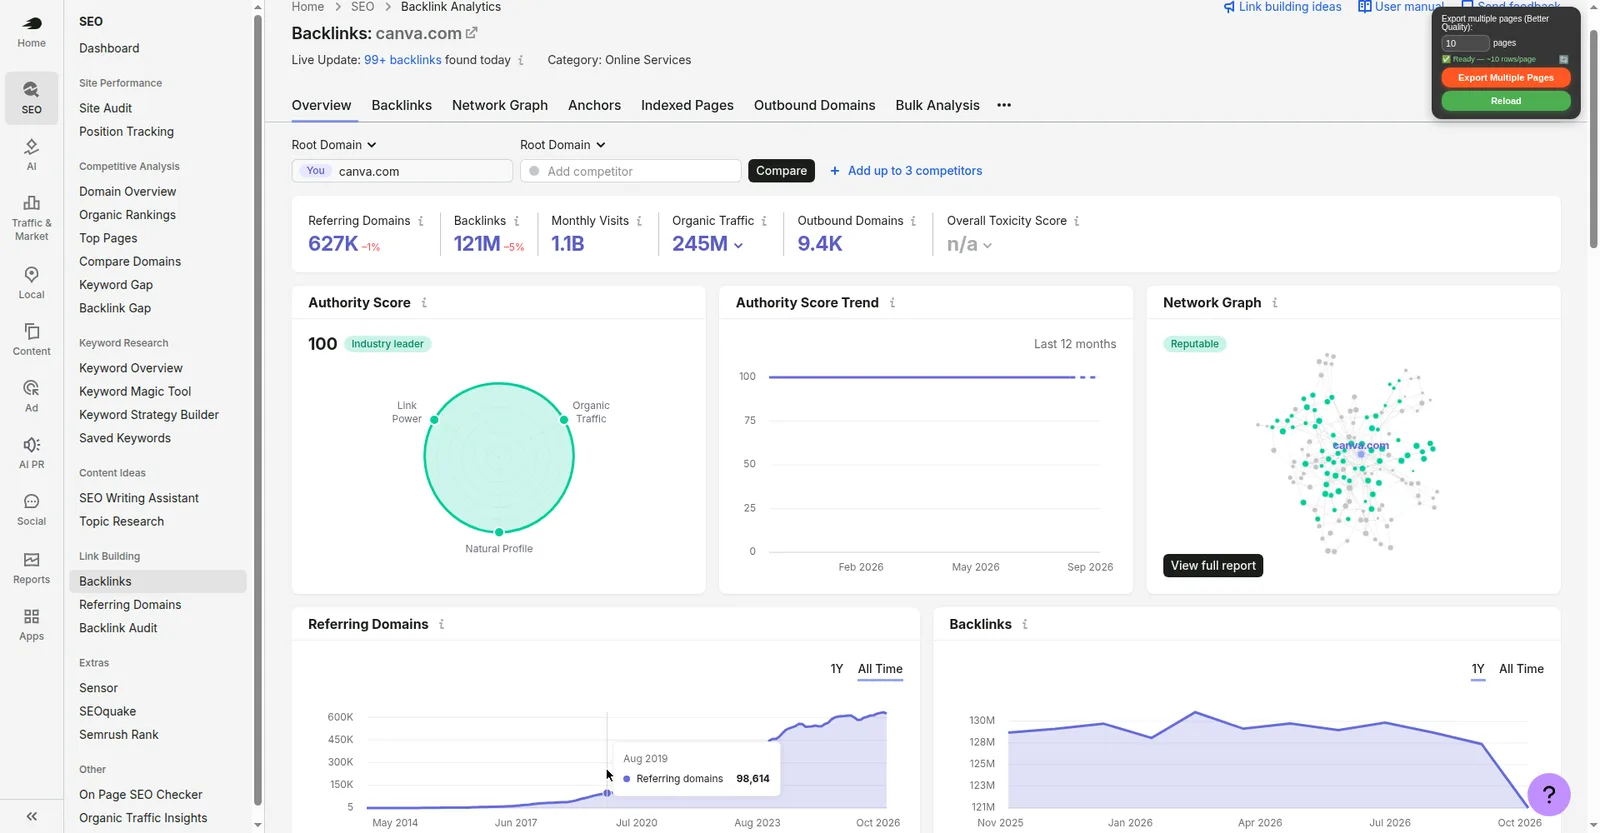Select the AI icon in left rail
The image size is (1600, 833).
(x=32, y=146)
